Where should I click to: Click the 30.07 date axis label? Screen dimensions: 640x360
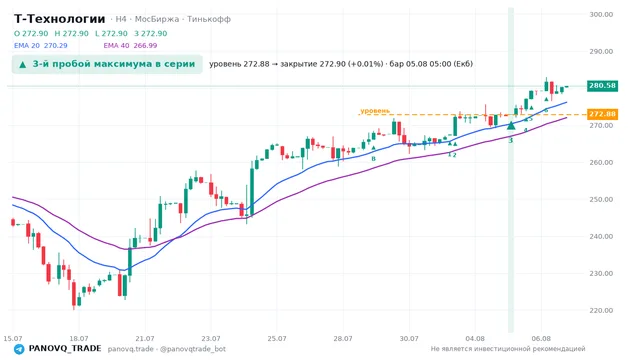[409, 339]
